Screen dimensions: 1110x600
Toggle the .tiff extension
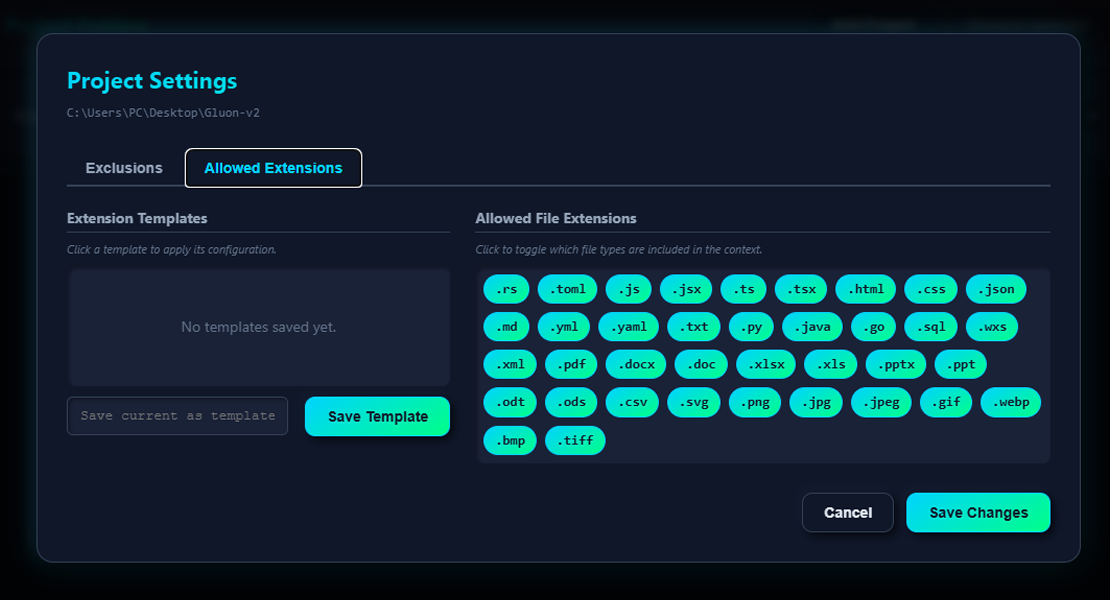point(575,440)
